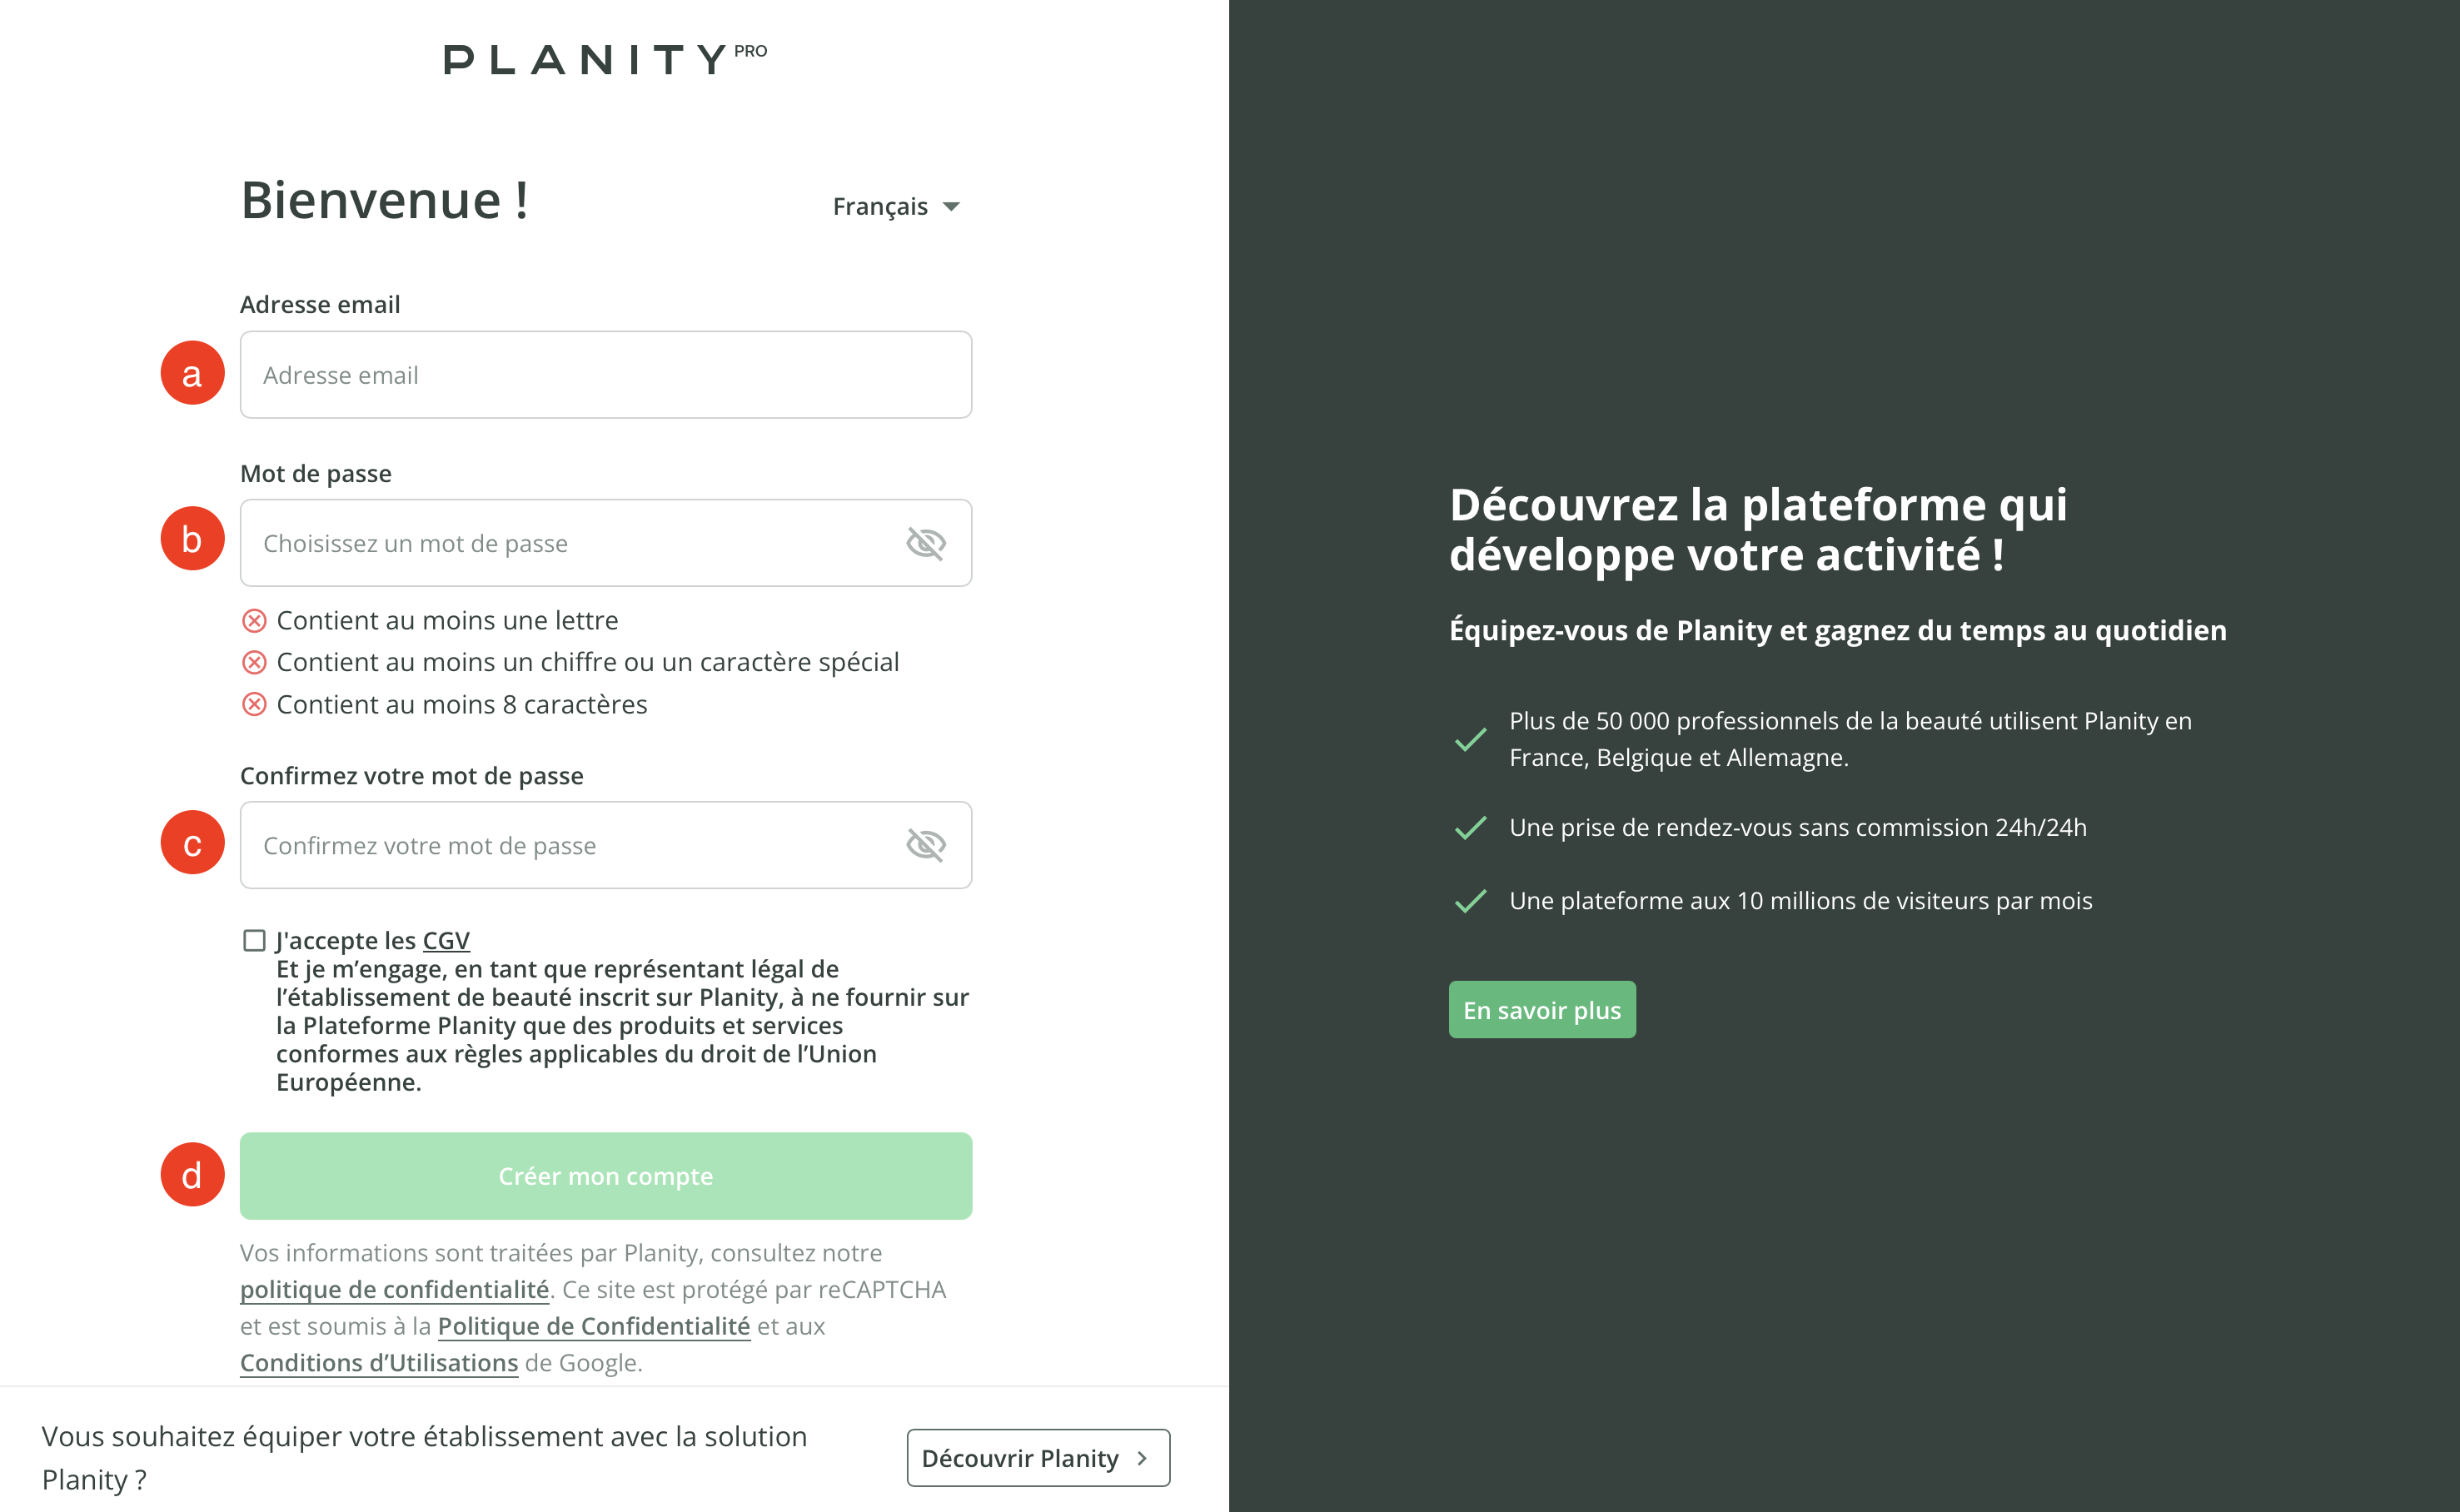
Task: Click the Confirmez votre mot de passe field
Action: [570, 845]
